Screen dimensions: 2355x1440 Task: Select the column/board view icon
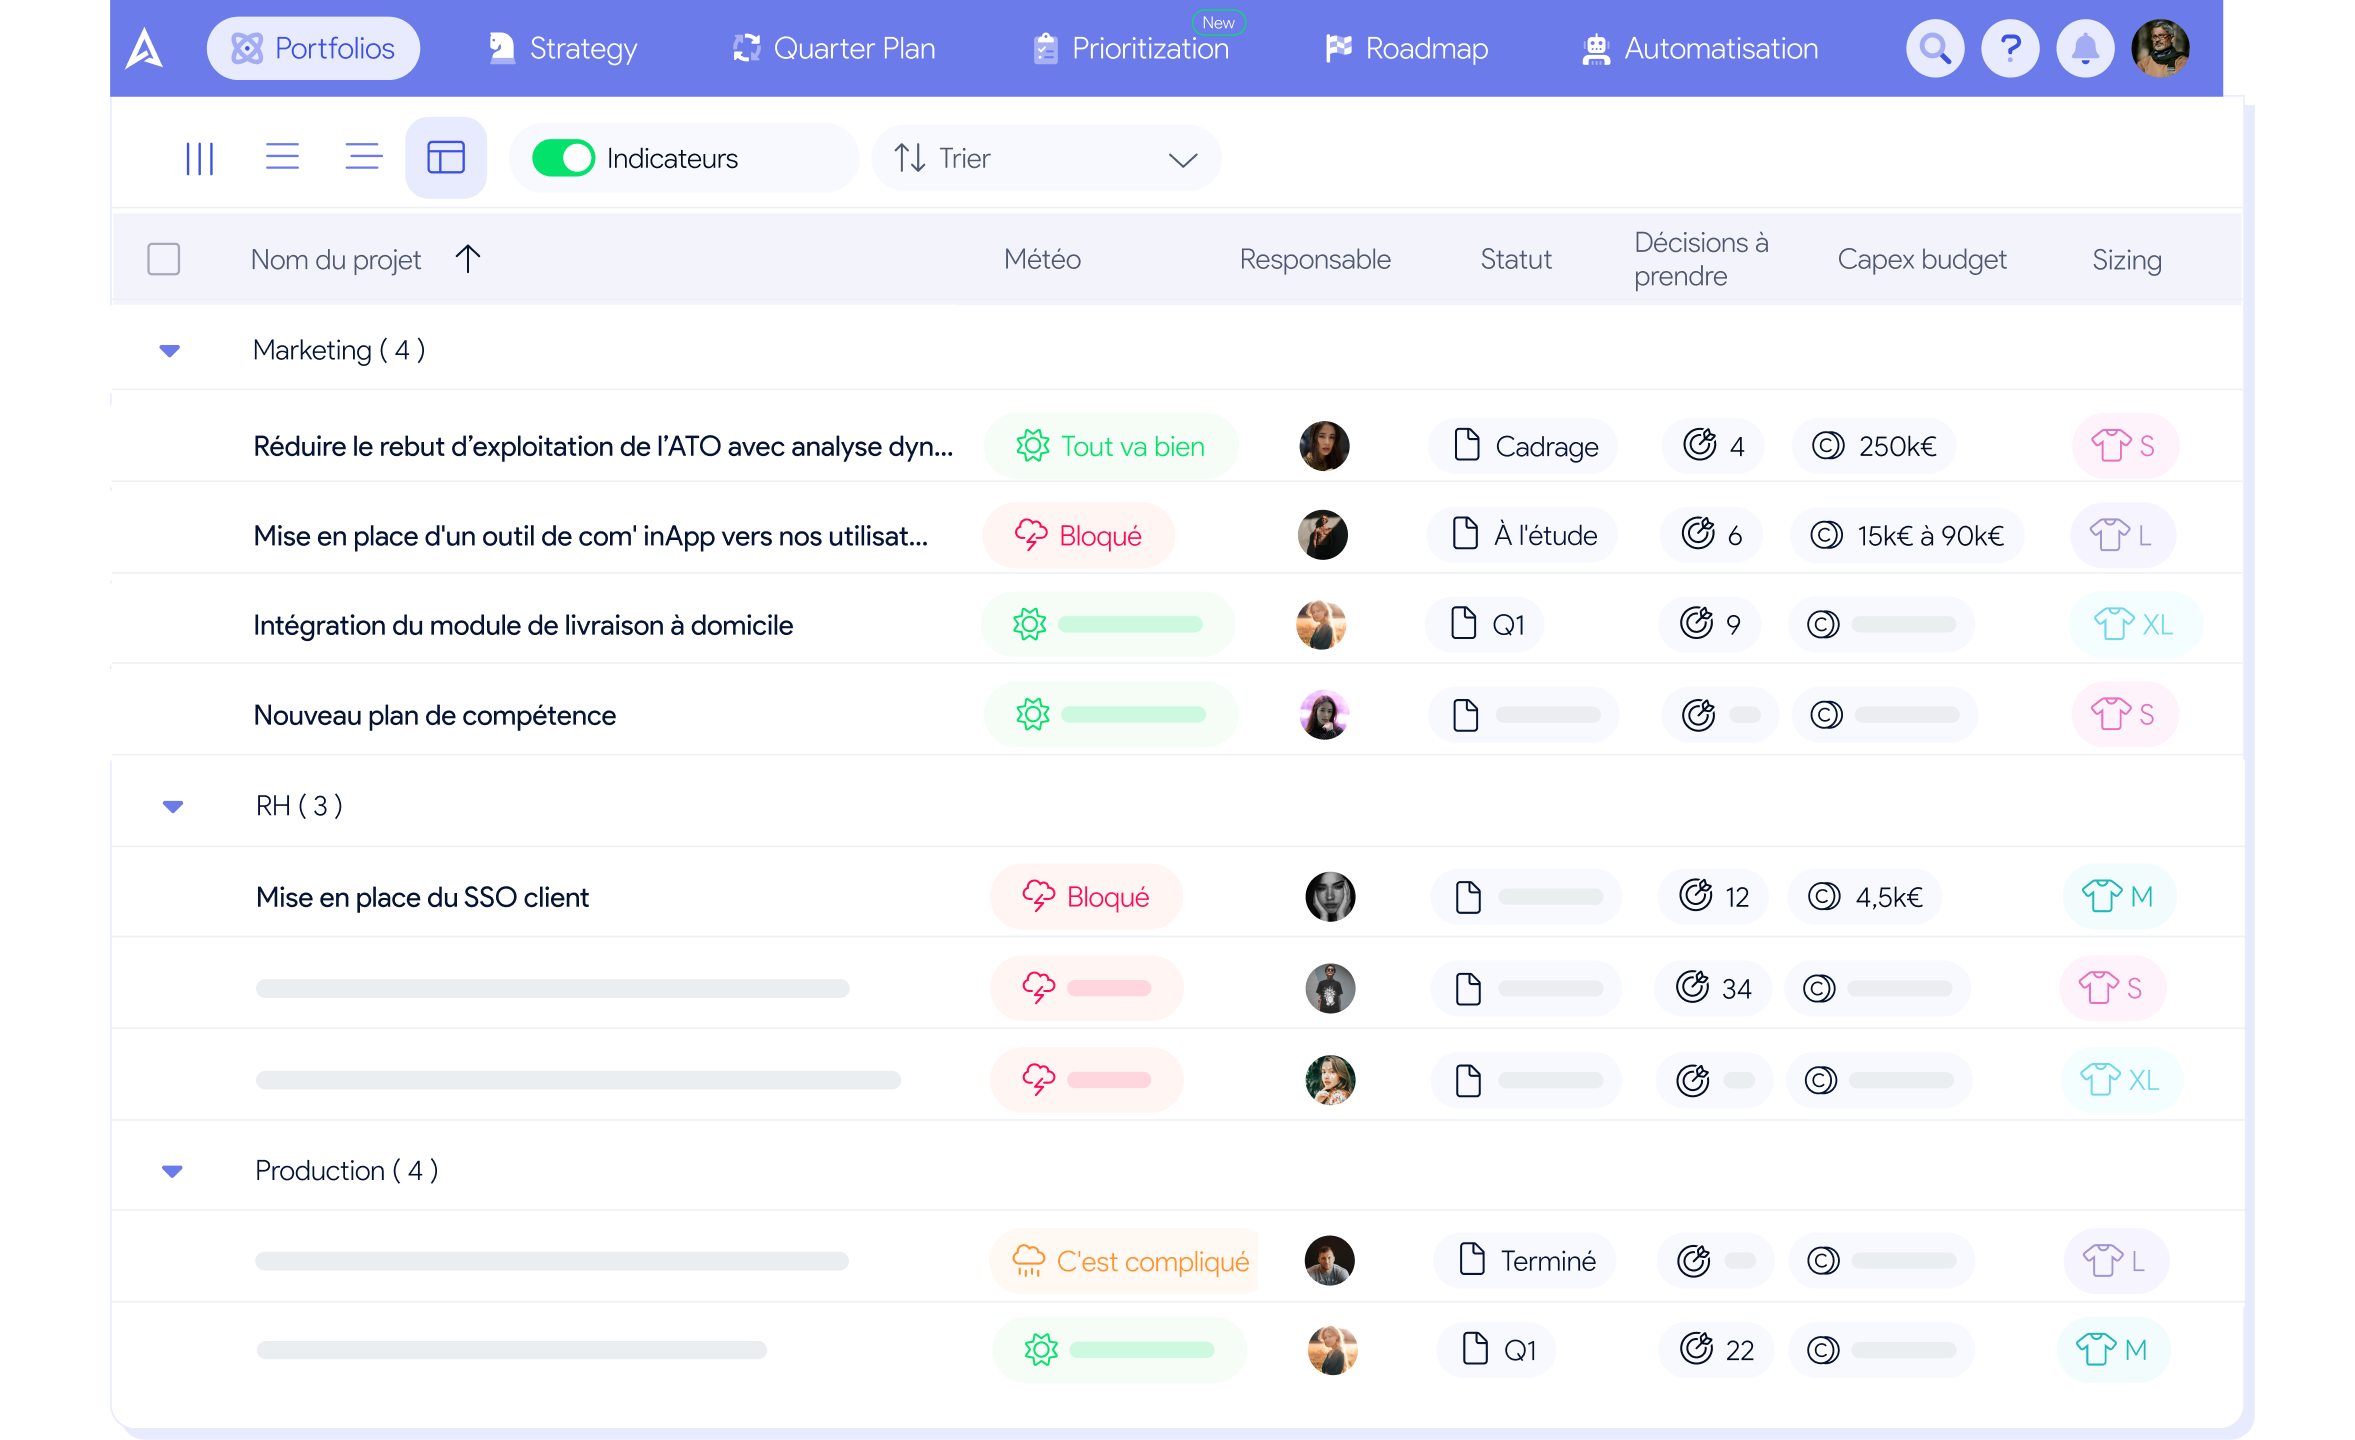(x=446, y=157)
